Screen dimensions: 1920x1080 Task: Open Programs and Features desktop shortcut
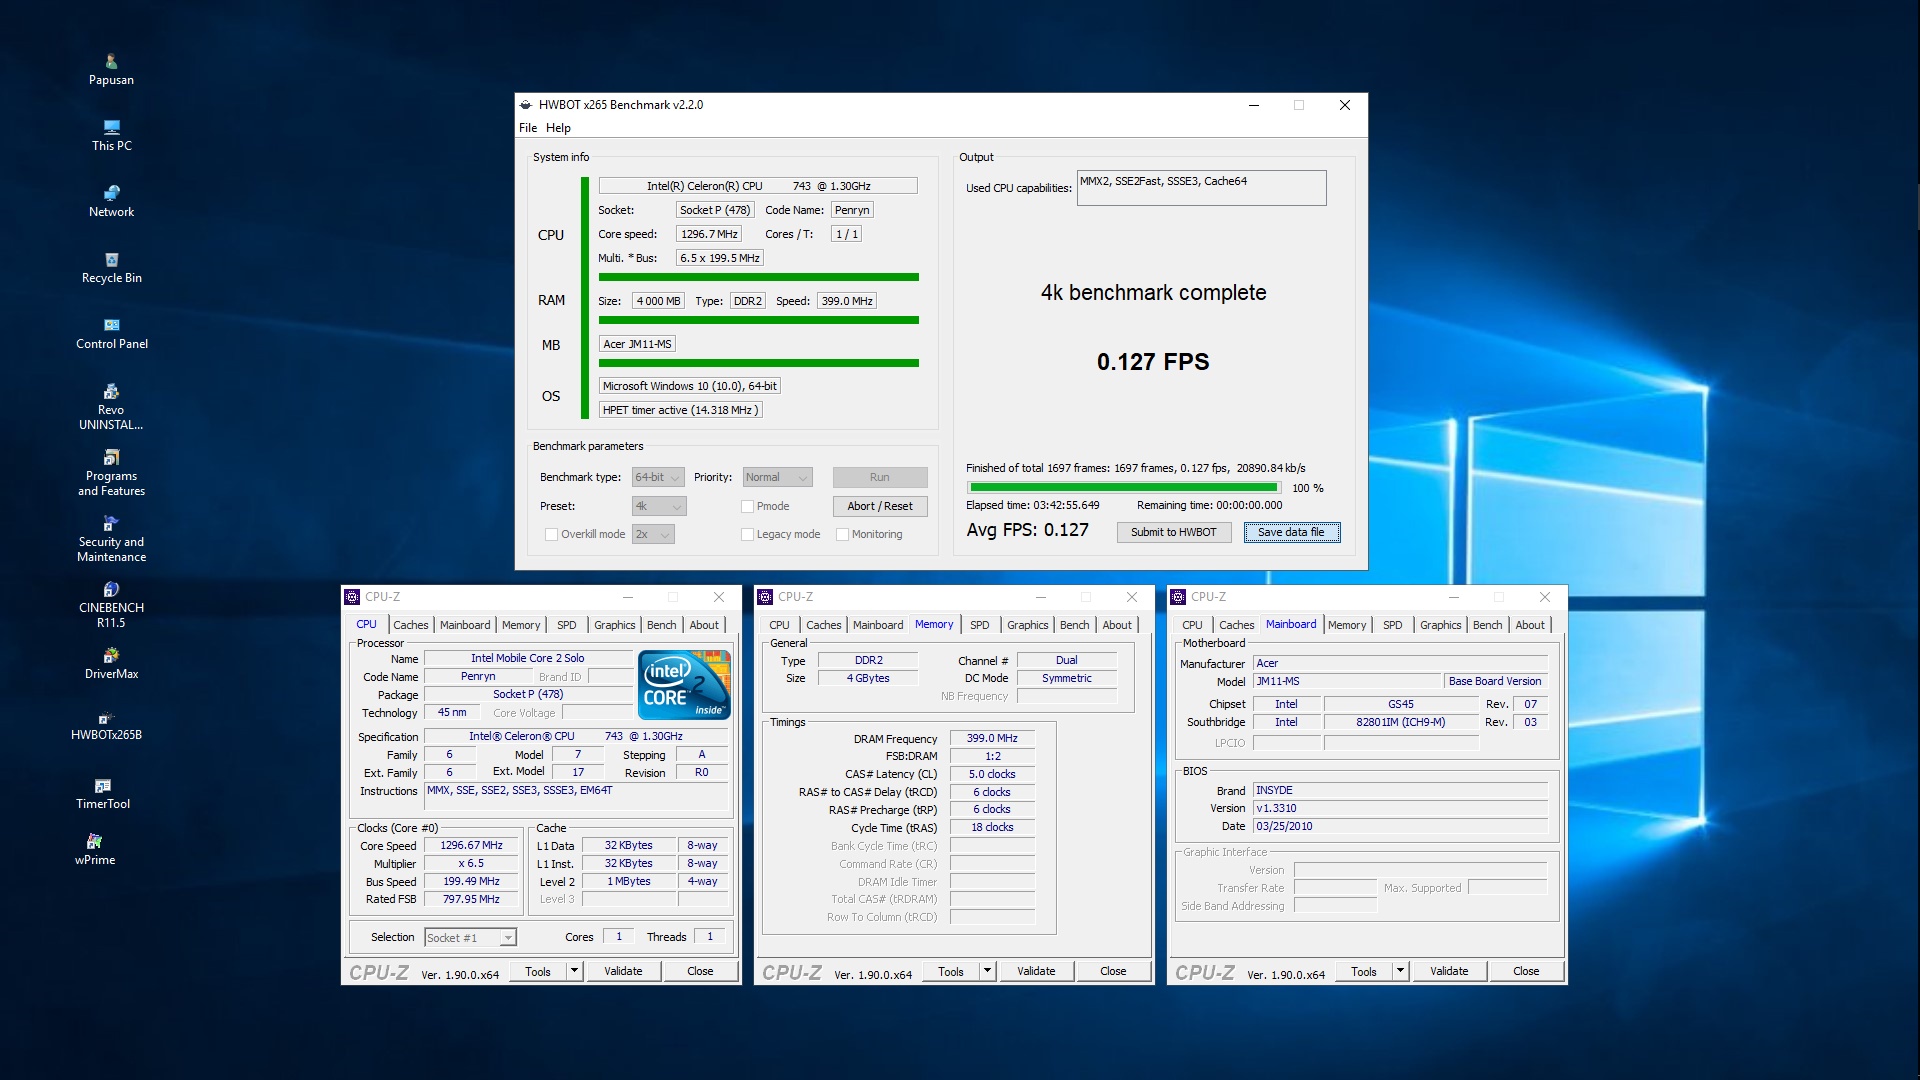[x=111, y=473]
